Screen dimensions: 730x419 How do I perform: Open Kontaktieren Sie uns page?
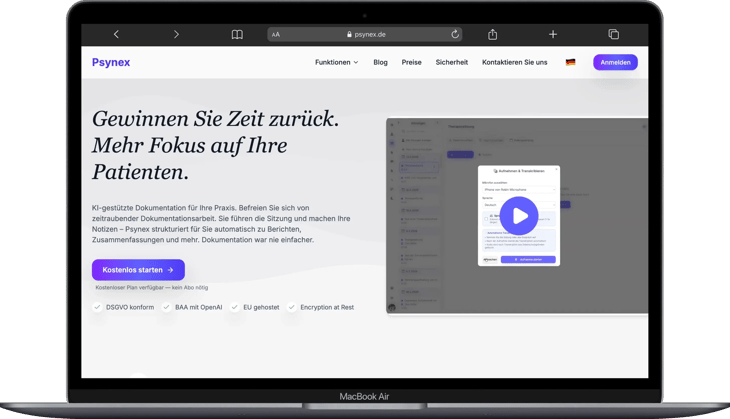click(514, 62)
